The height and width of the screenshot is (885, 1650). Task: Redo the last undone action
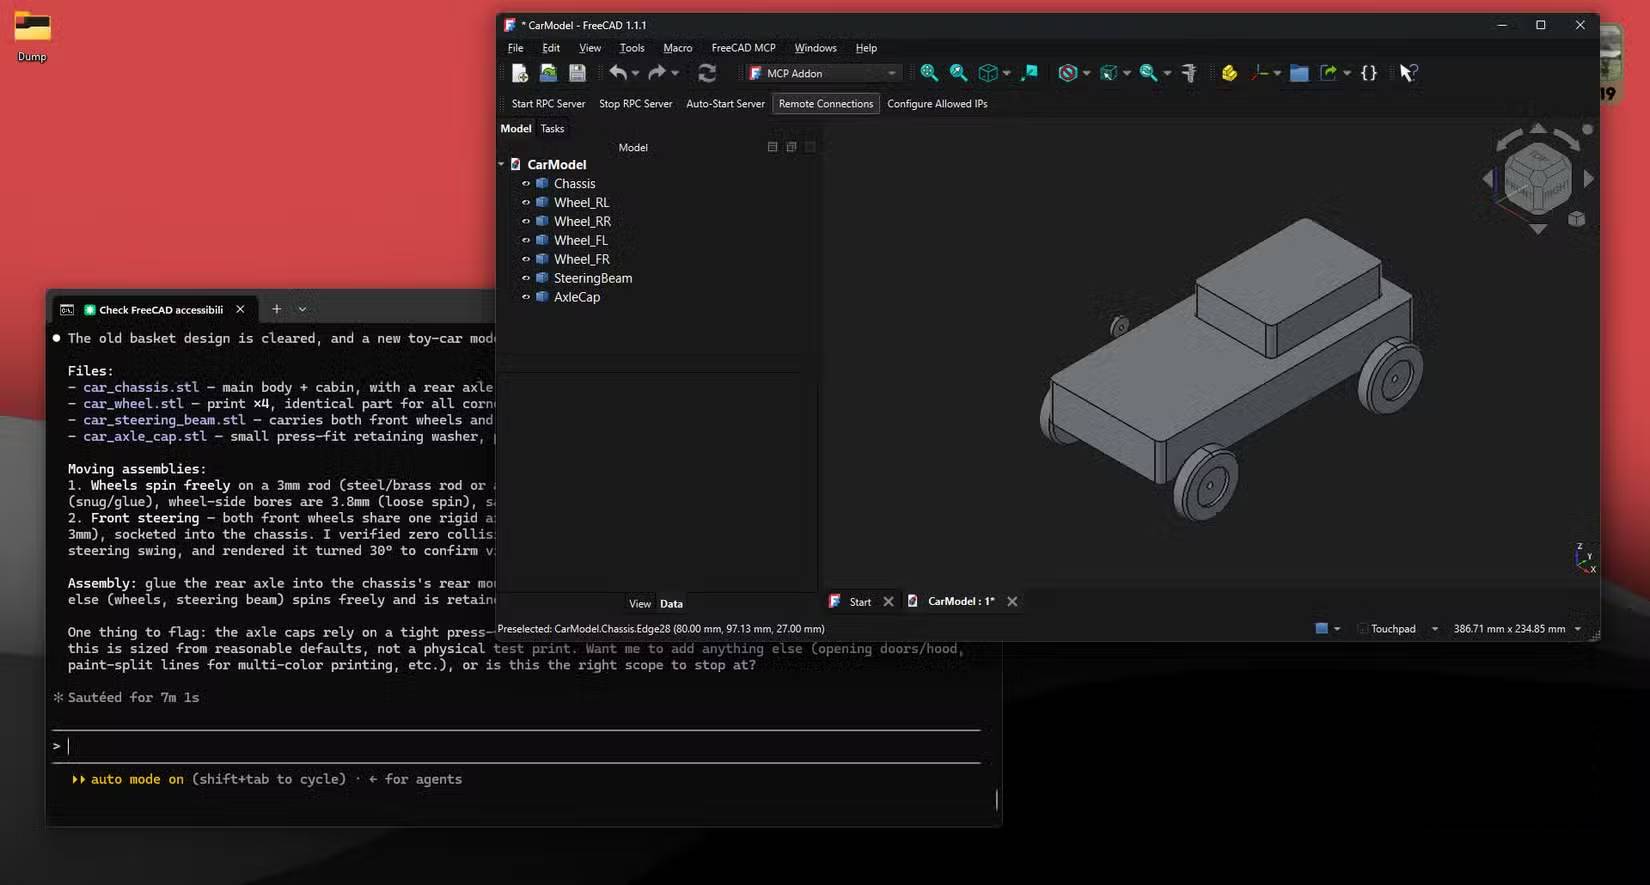(x=657, y=73)
